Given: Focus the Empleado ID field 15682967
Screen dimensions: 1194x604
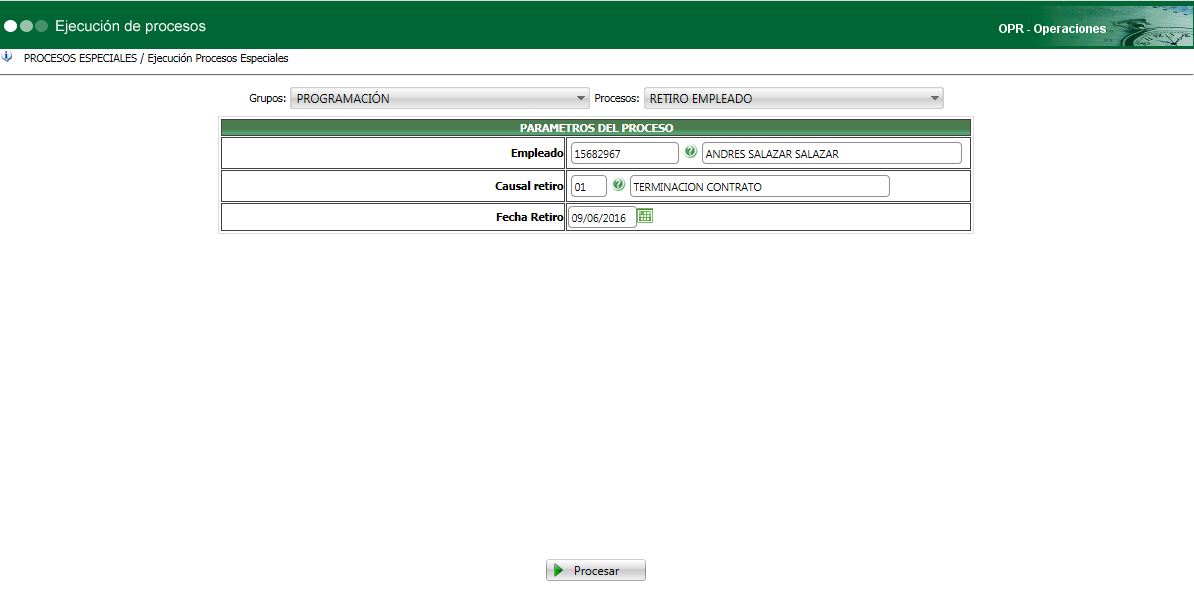Looking at the screenshot, I should click(x=624, y=153).
